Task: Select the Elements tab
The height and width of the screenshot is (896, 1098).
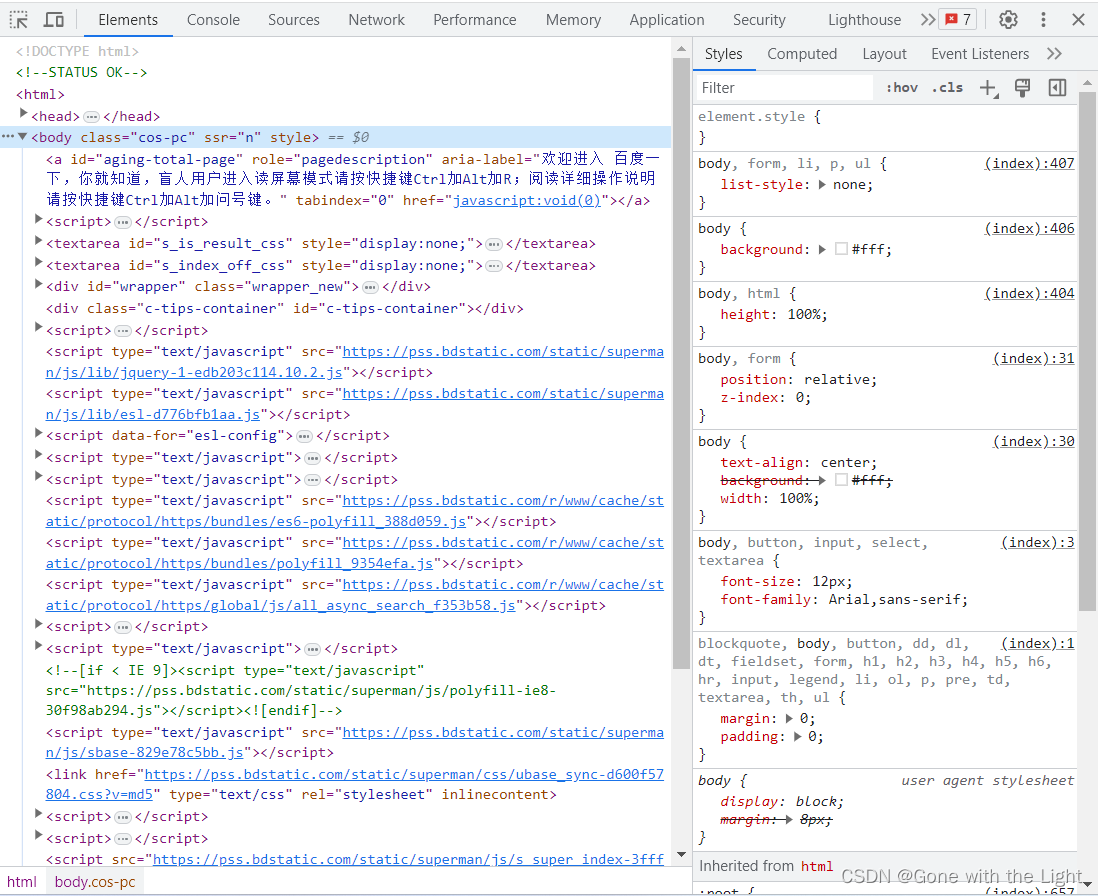Action: pyautogui.click(x=128, y=20)
